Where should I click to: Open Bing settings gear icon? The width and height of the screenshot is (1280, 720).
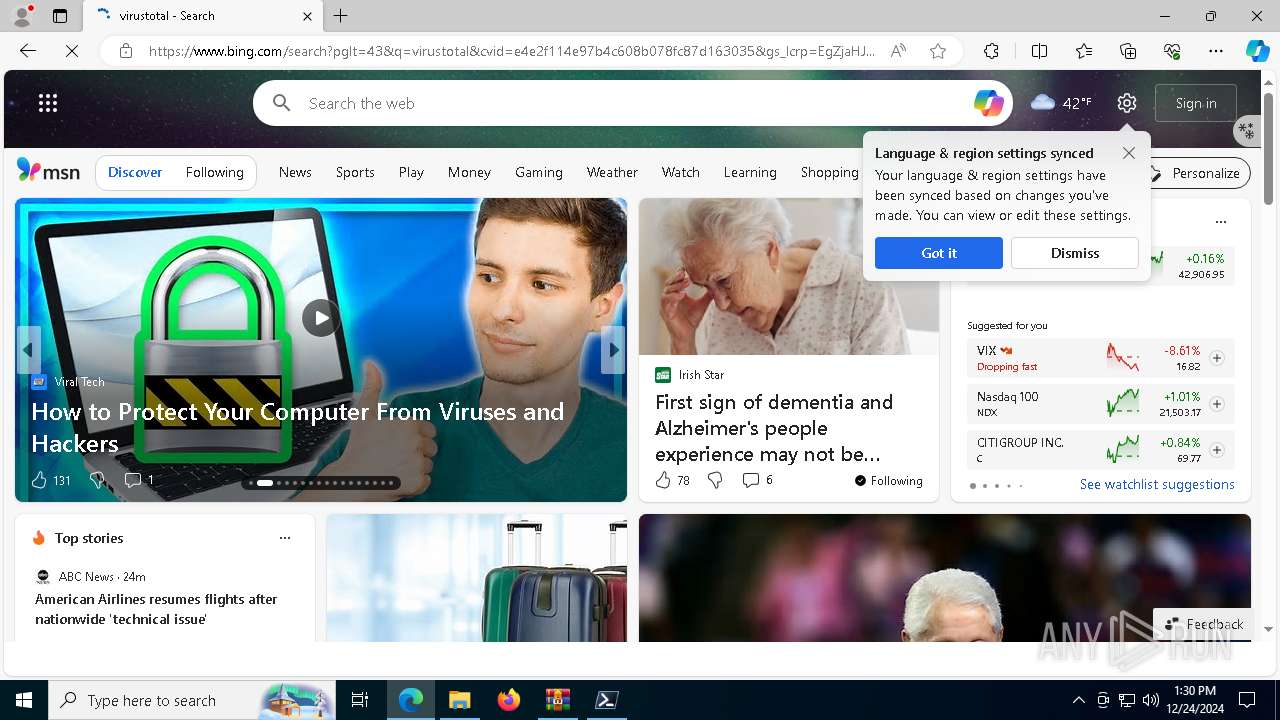point(1127,103)
